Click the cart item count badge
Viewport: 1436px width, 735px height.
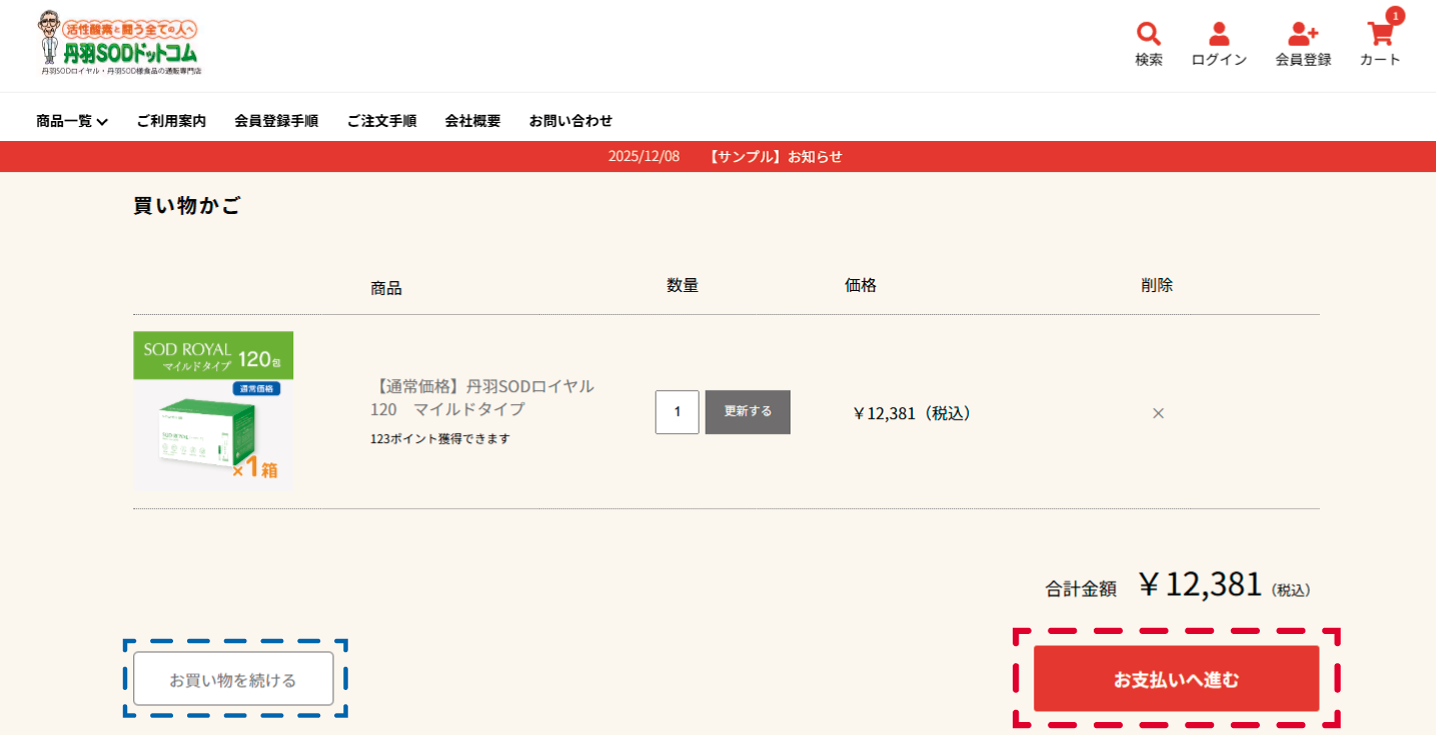tap(1394, 16)
